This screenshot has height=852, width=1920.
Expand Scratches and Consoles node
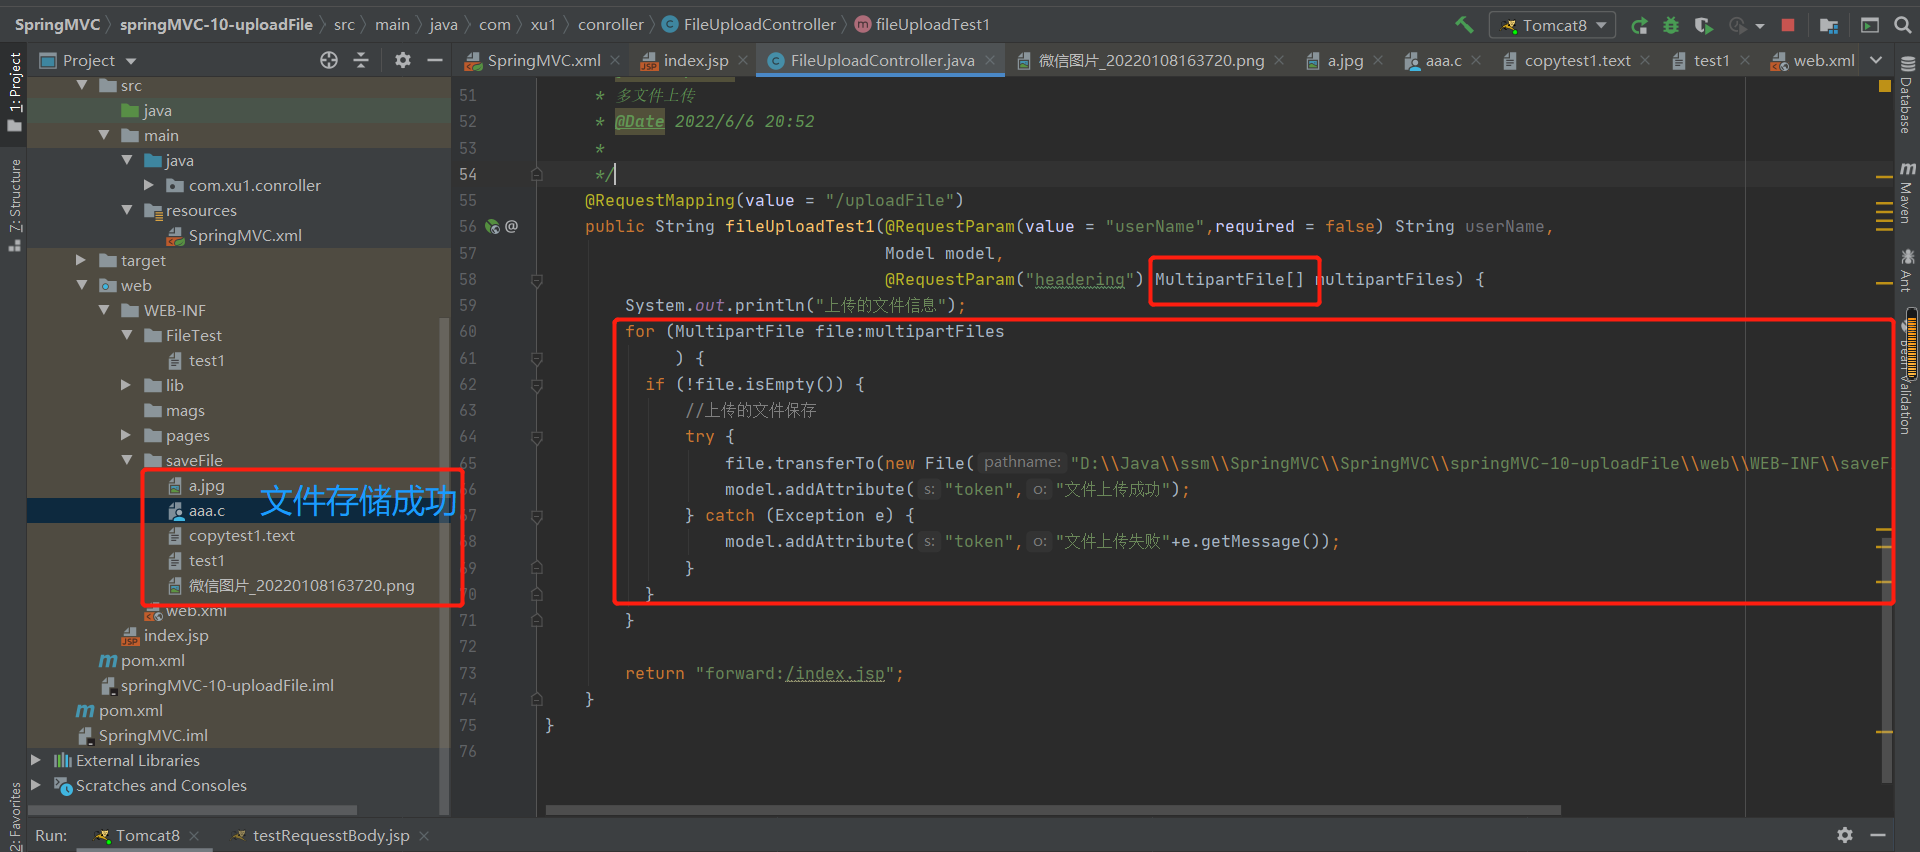36,785
